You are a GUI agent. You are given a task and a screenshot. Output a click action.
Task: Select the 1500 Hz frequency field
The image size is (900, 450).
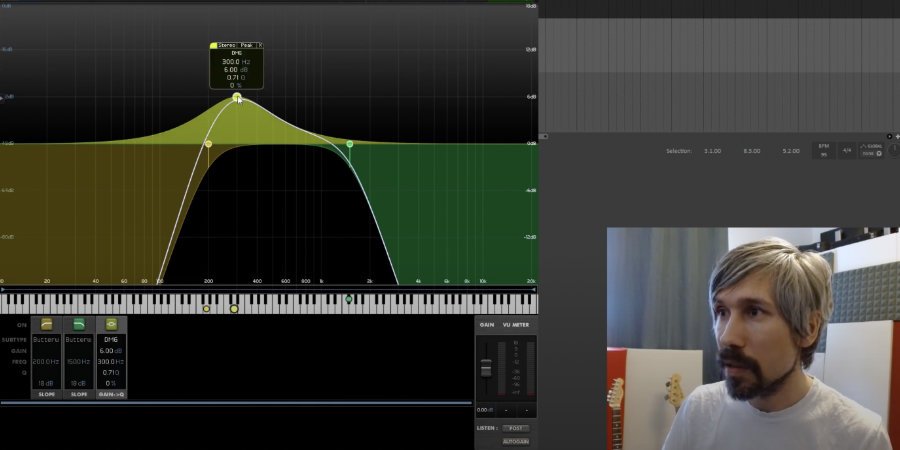click(x=79, y=362)
